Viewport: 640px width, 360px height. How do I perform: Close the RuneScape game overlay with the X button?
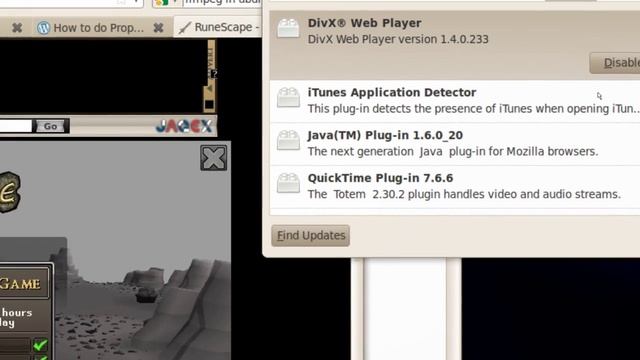[213, 158]
